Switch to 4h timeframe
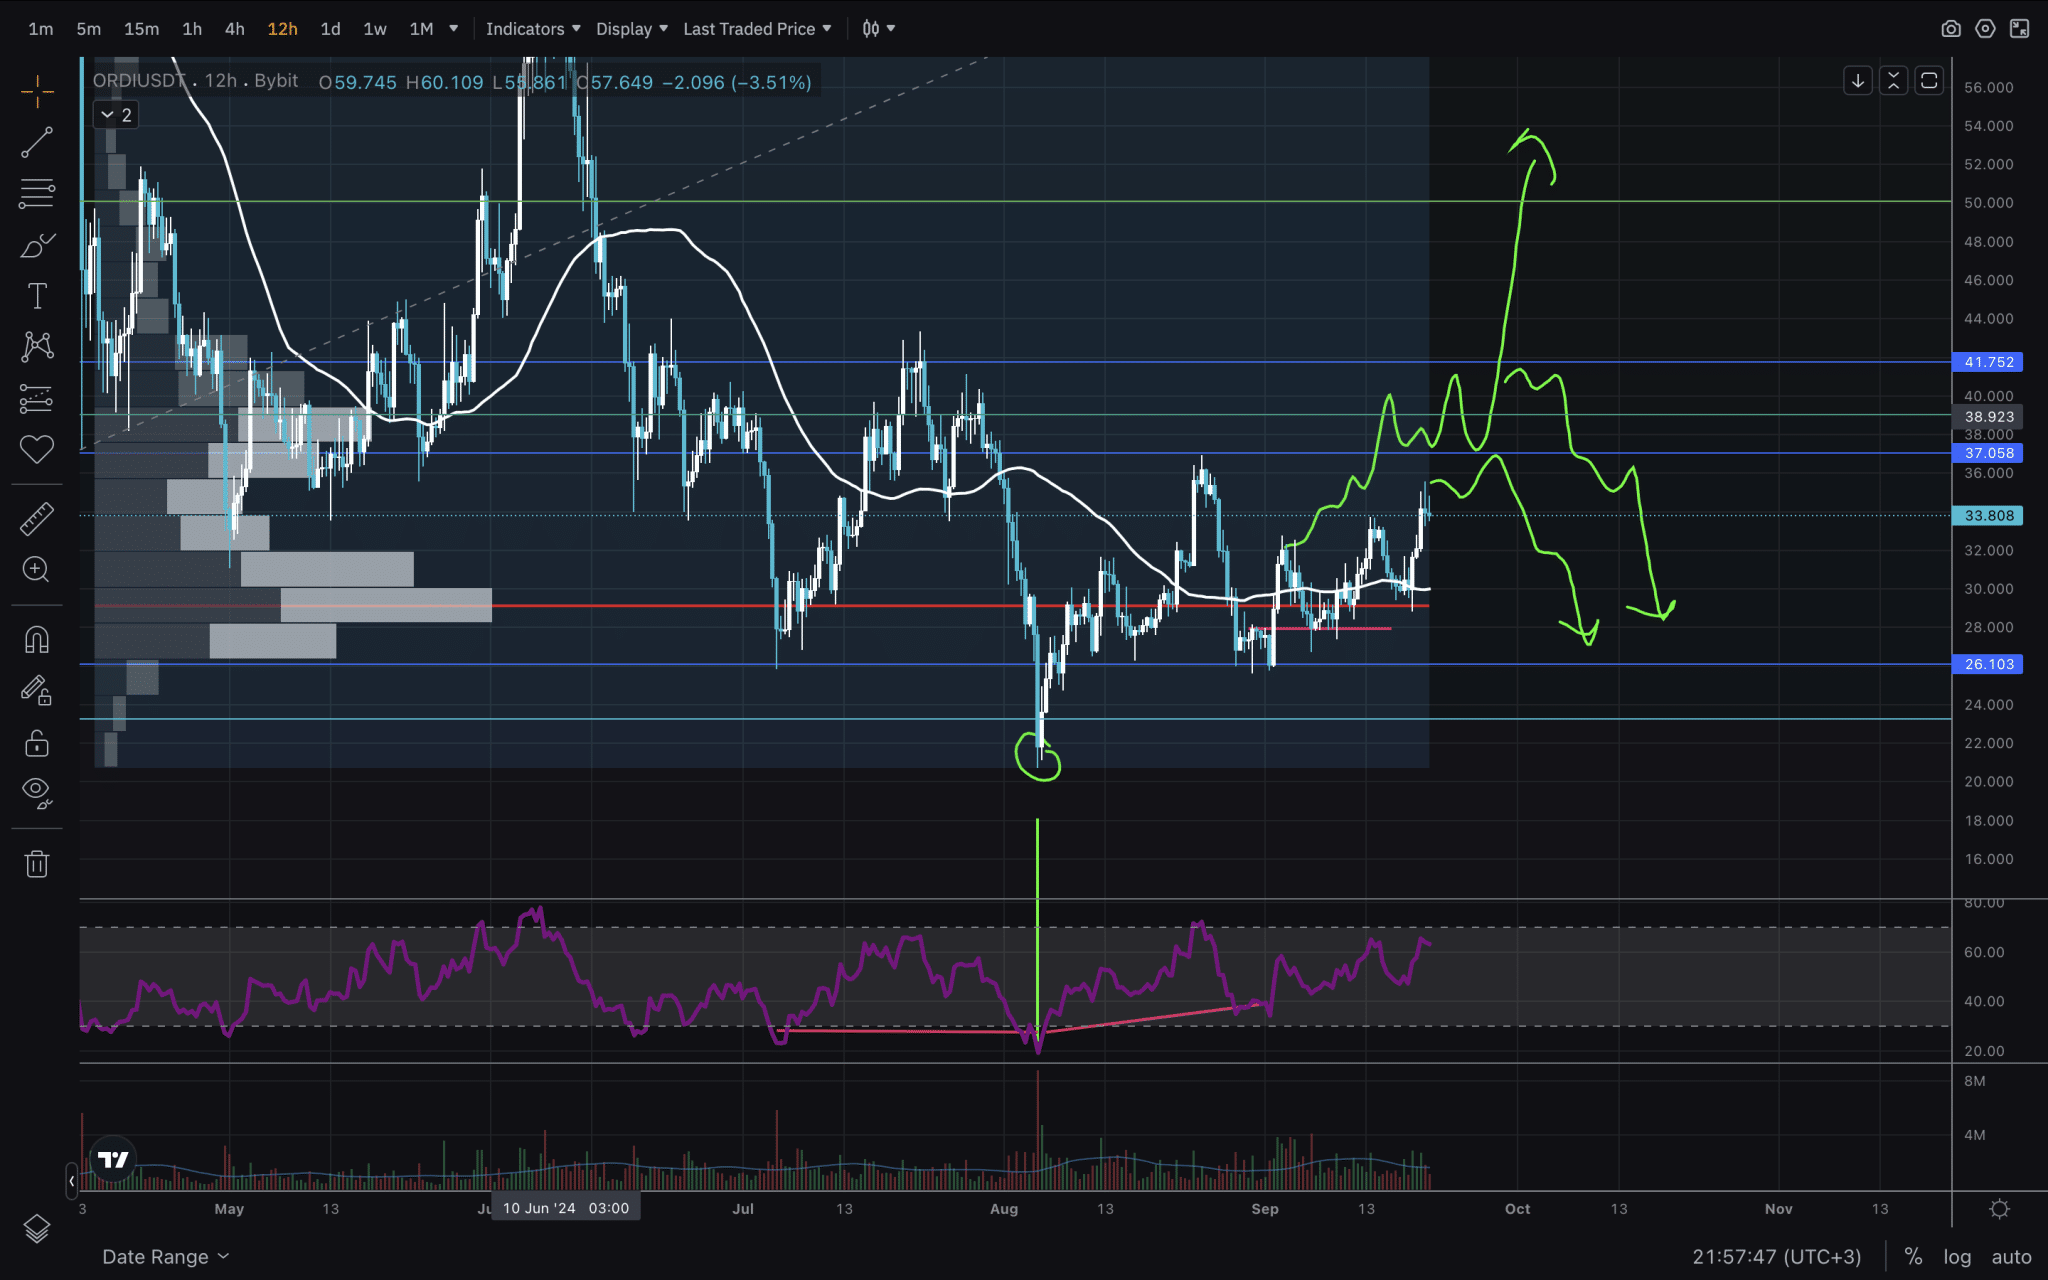Screen dimensions: 2048x1280 pos(235,29)
